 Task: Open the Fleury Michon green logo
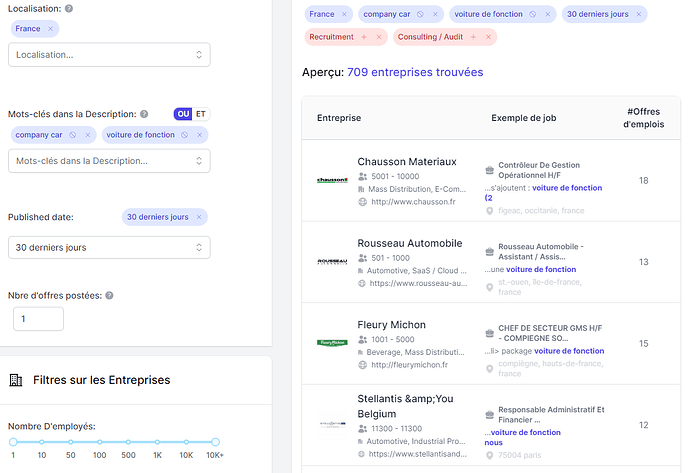pyautogui.click(x=332, y=343)
